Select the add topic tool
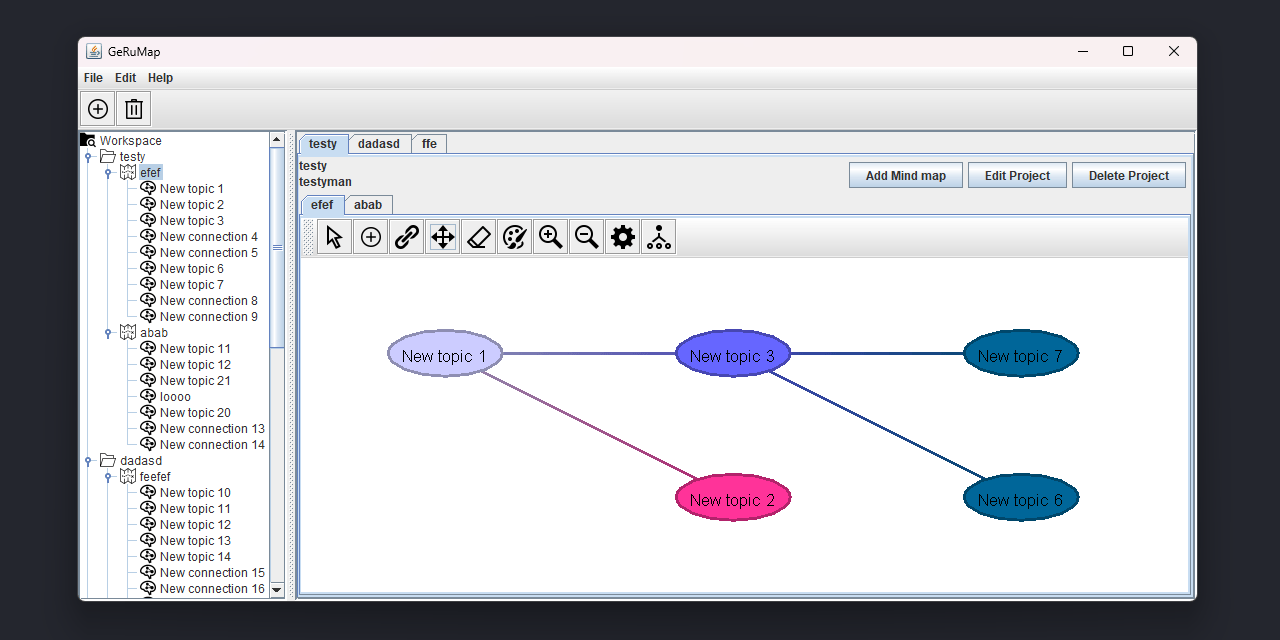Screen dimensions: 1280x640 [370, 236]
